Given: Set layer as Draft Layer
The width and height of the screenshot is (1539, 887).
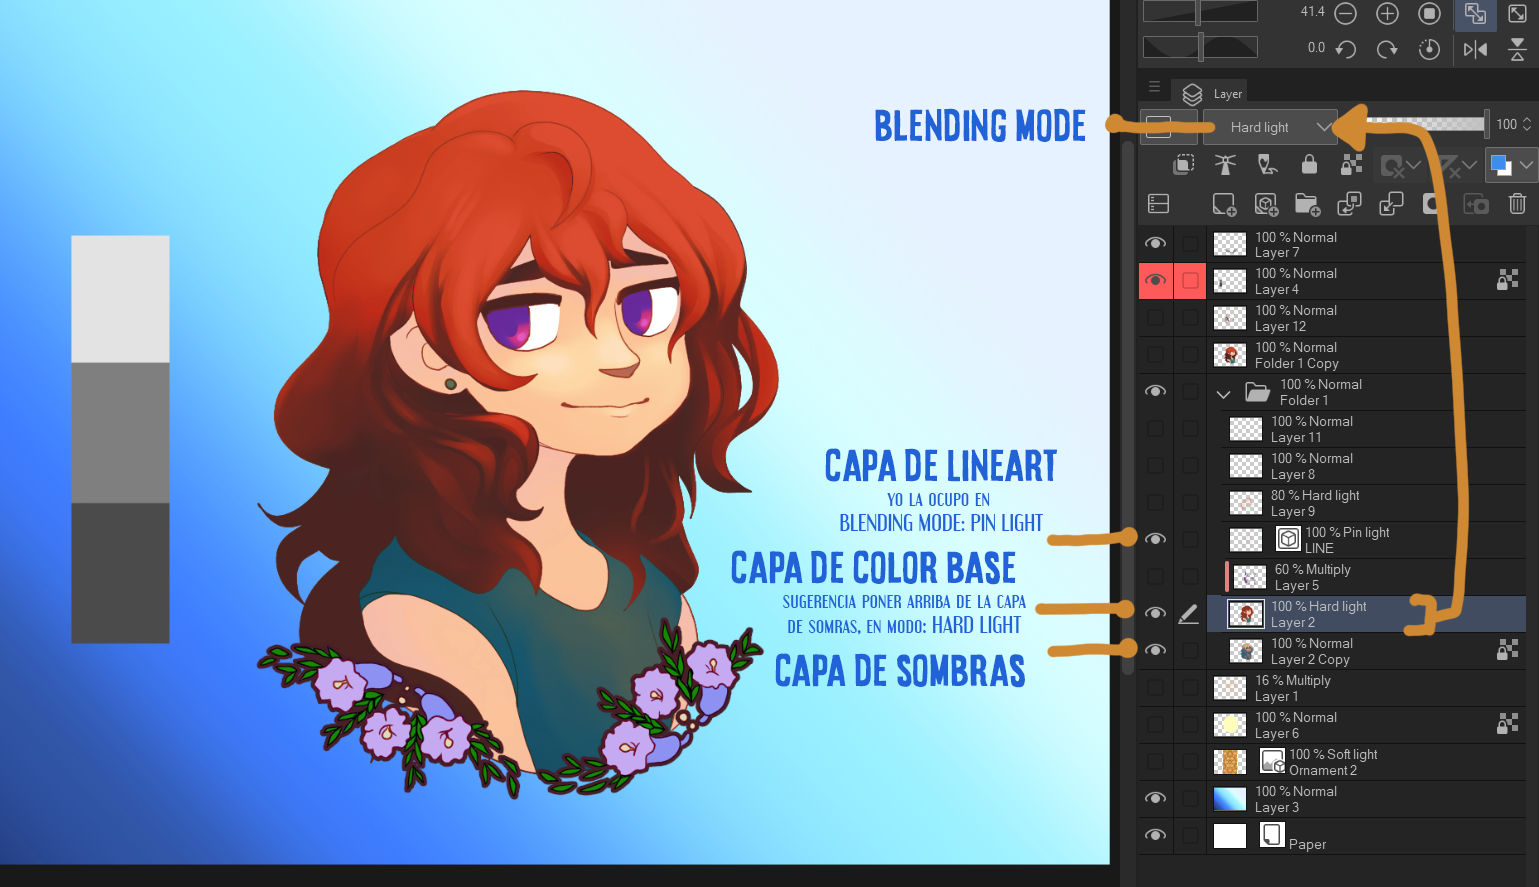Looking at the screenshot, I should 1267,165.
